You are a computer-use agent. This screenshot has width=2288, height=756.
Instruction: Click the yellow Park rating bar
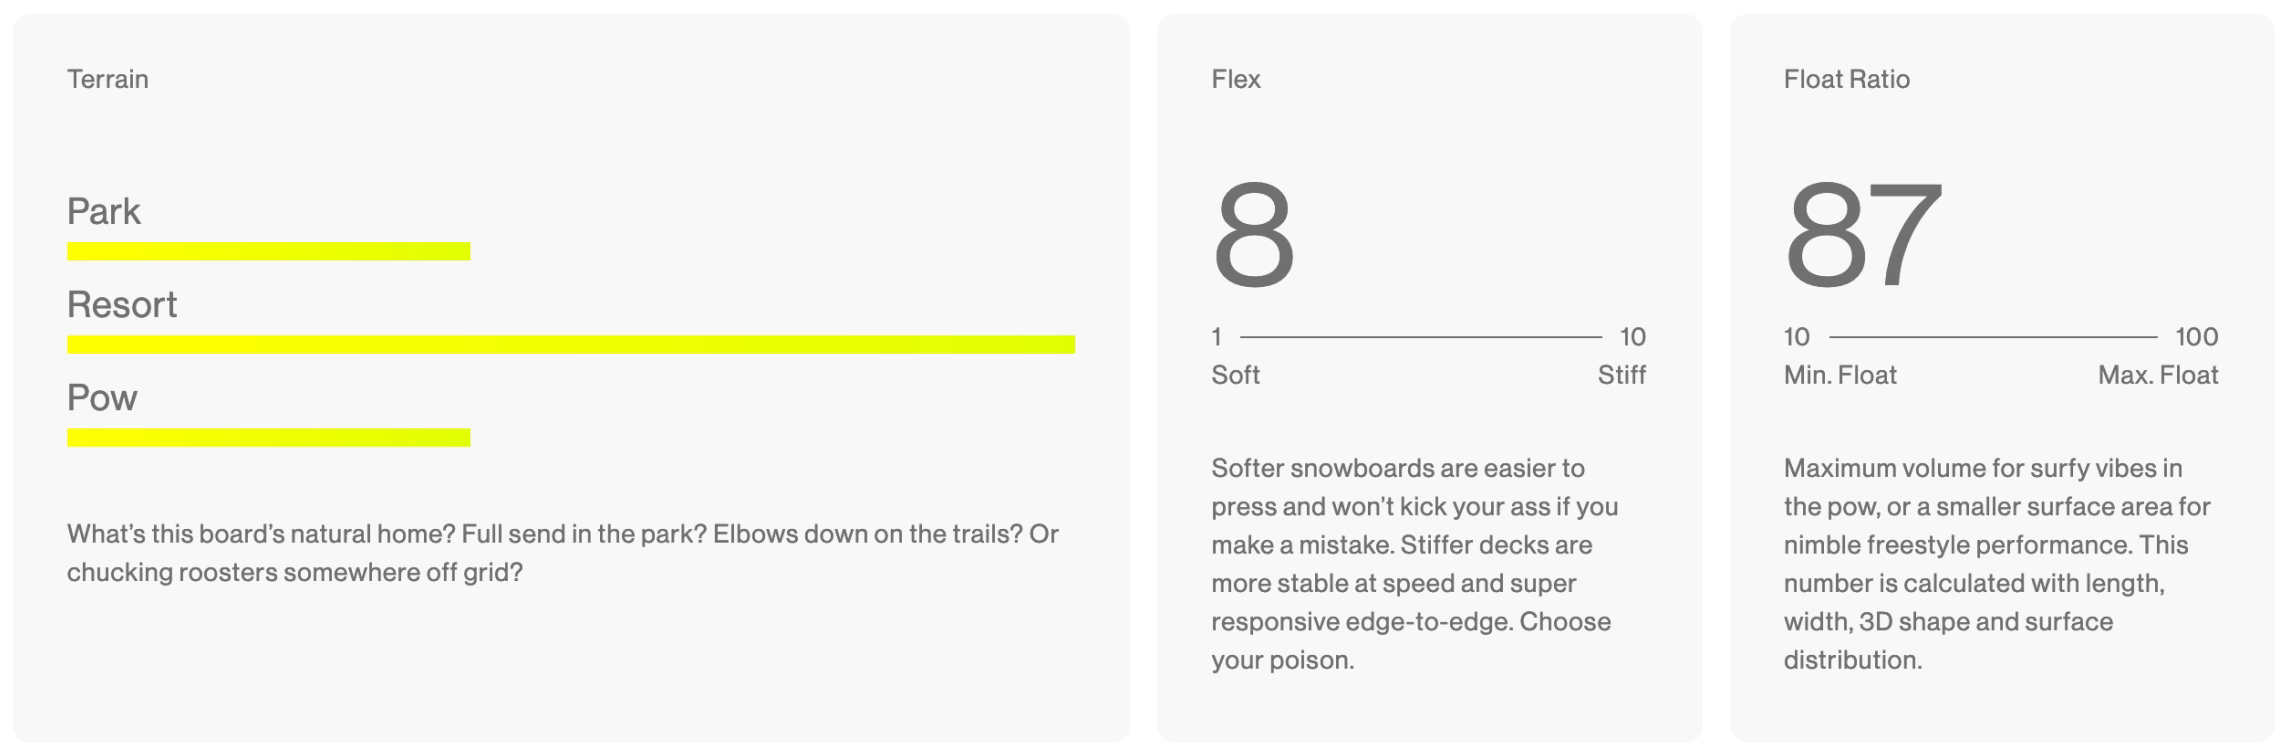268,251
